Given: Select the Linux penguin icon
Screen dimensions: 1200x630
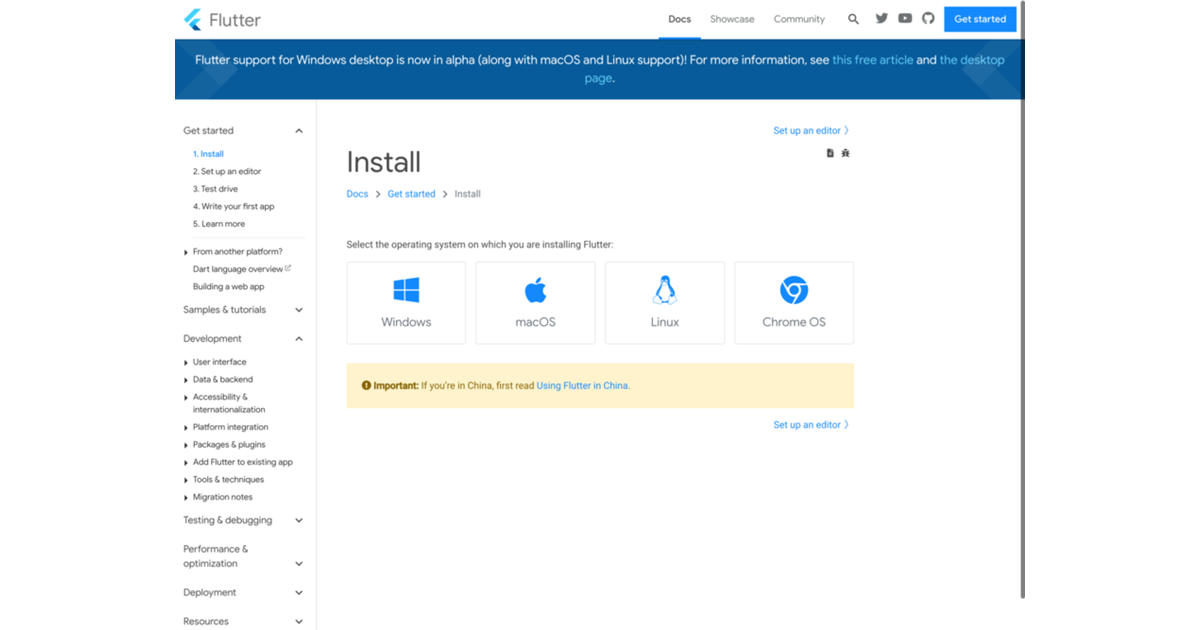Looking at the screenshot, I should [x=665, y=291].
